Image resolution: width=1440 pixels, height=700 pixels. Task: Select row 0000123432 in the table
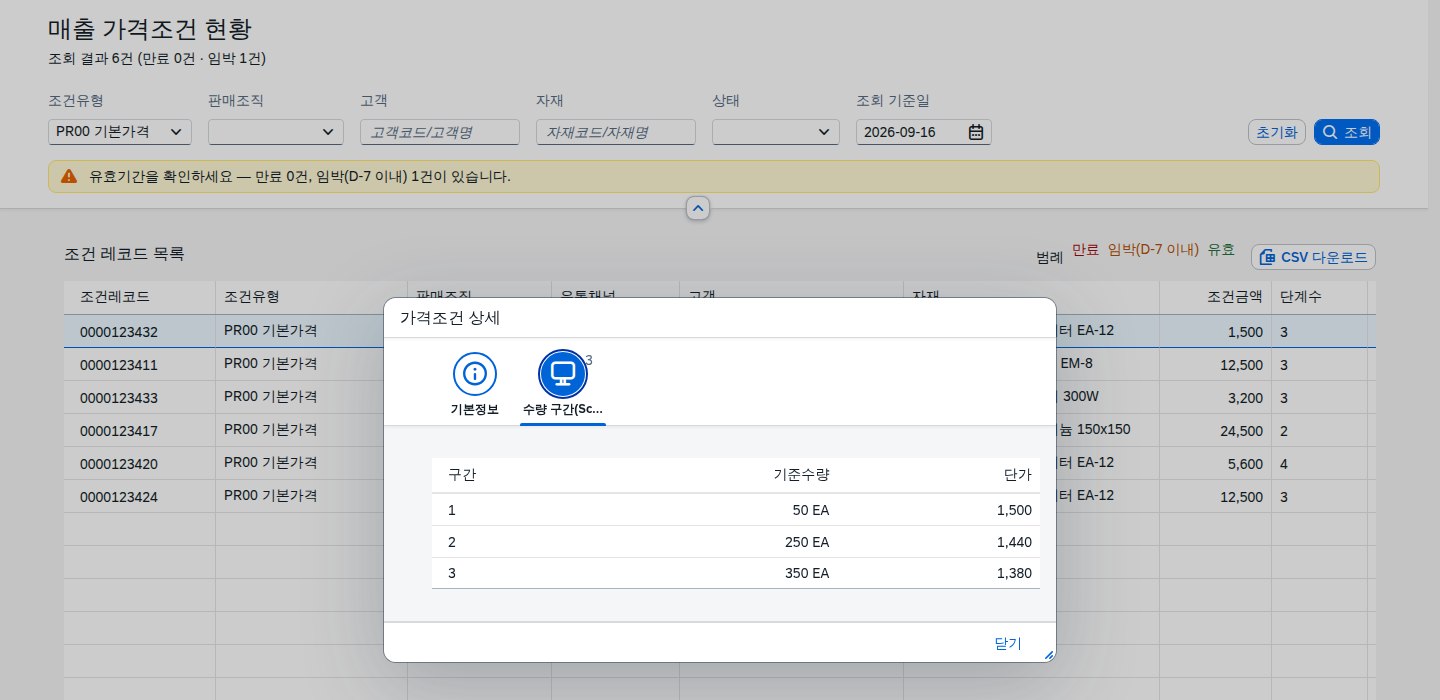pyautogui.click(x=720, y=331)
